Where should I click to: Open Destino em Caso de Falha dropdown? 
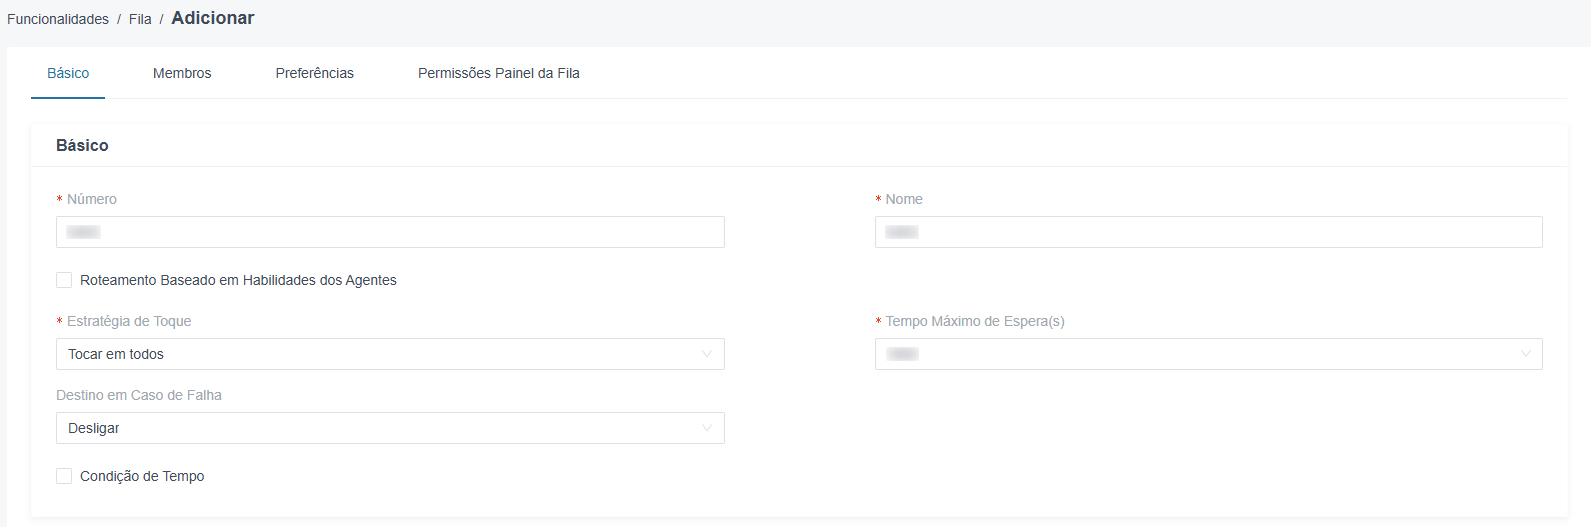point(390,428)
